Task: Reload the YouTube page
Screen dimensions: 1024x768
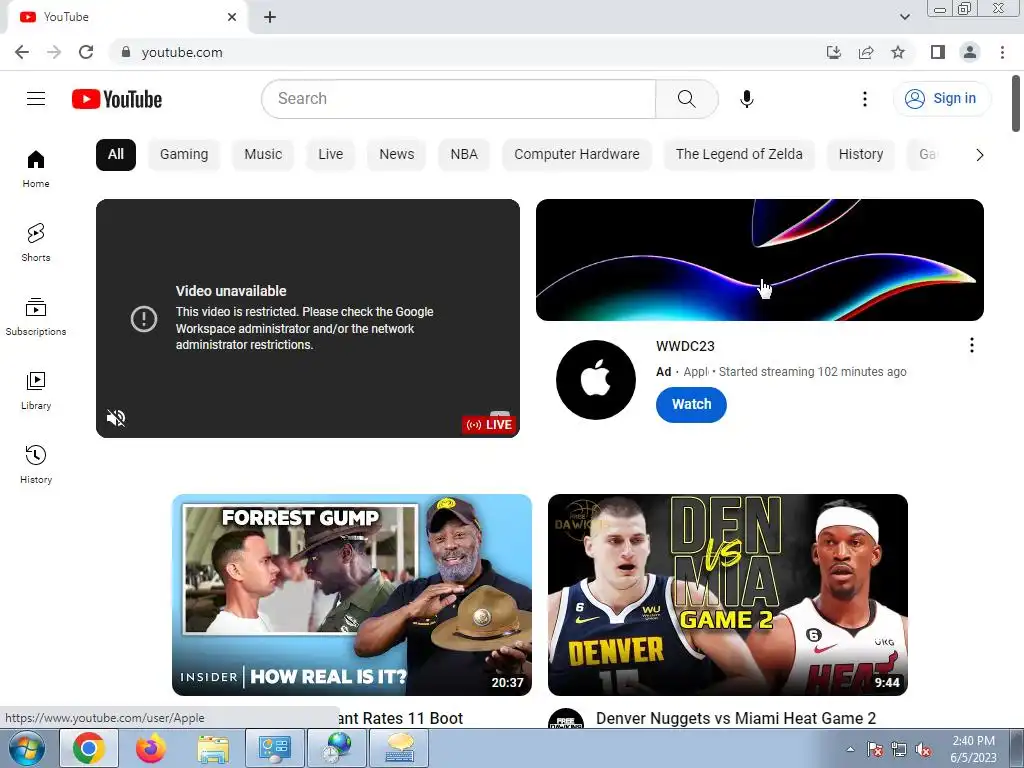Action: point(86,52)
